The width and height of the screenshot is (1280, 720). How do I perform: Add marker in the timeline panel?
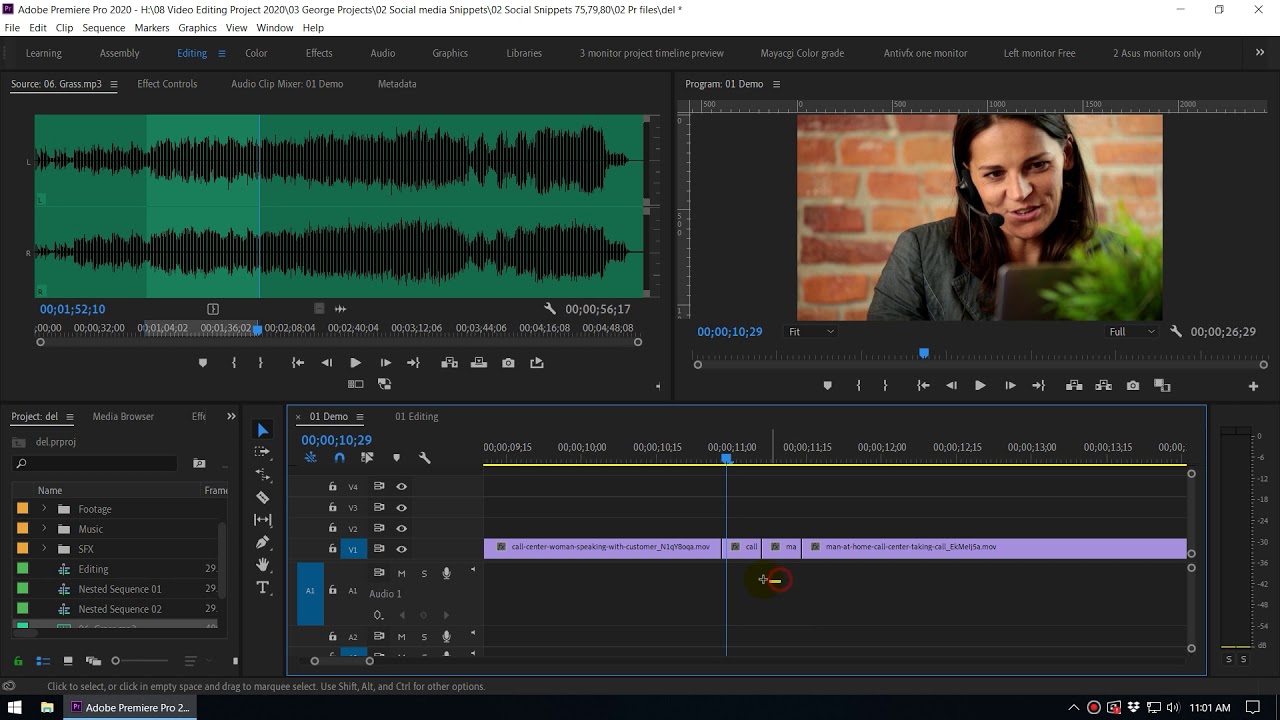click(396, 458)
